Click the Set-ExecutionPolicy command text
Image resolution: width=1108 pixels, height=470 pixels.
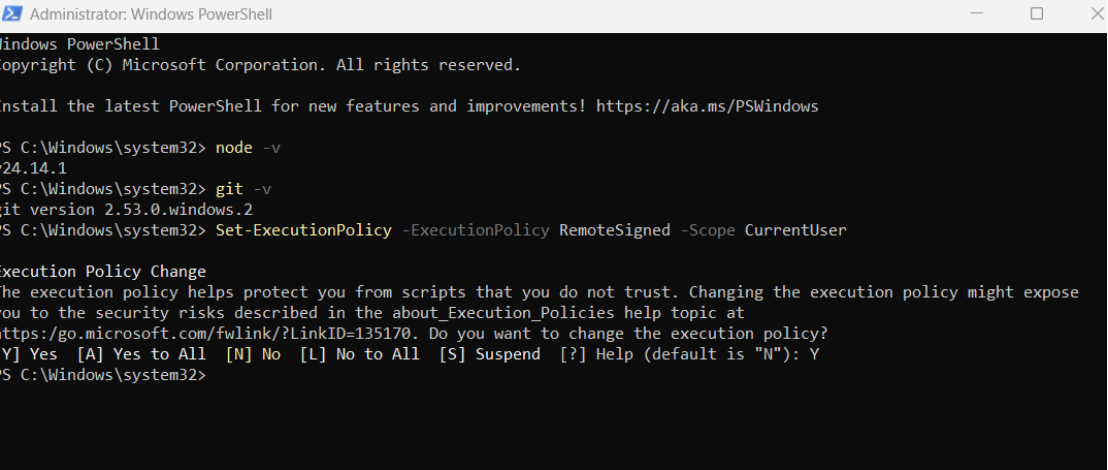[303, 231]
